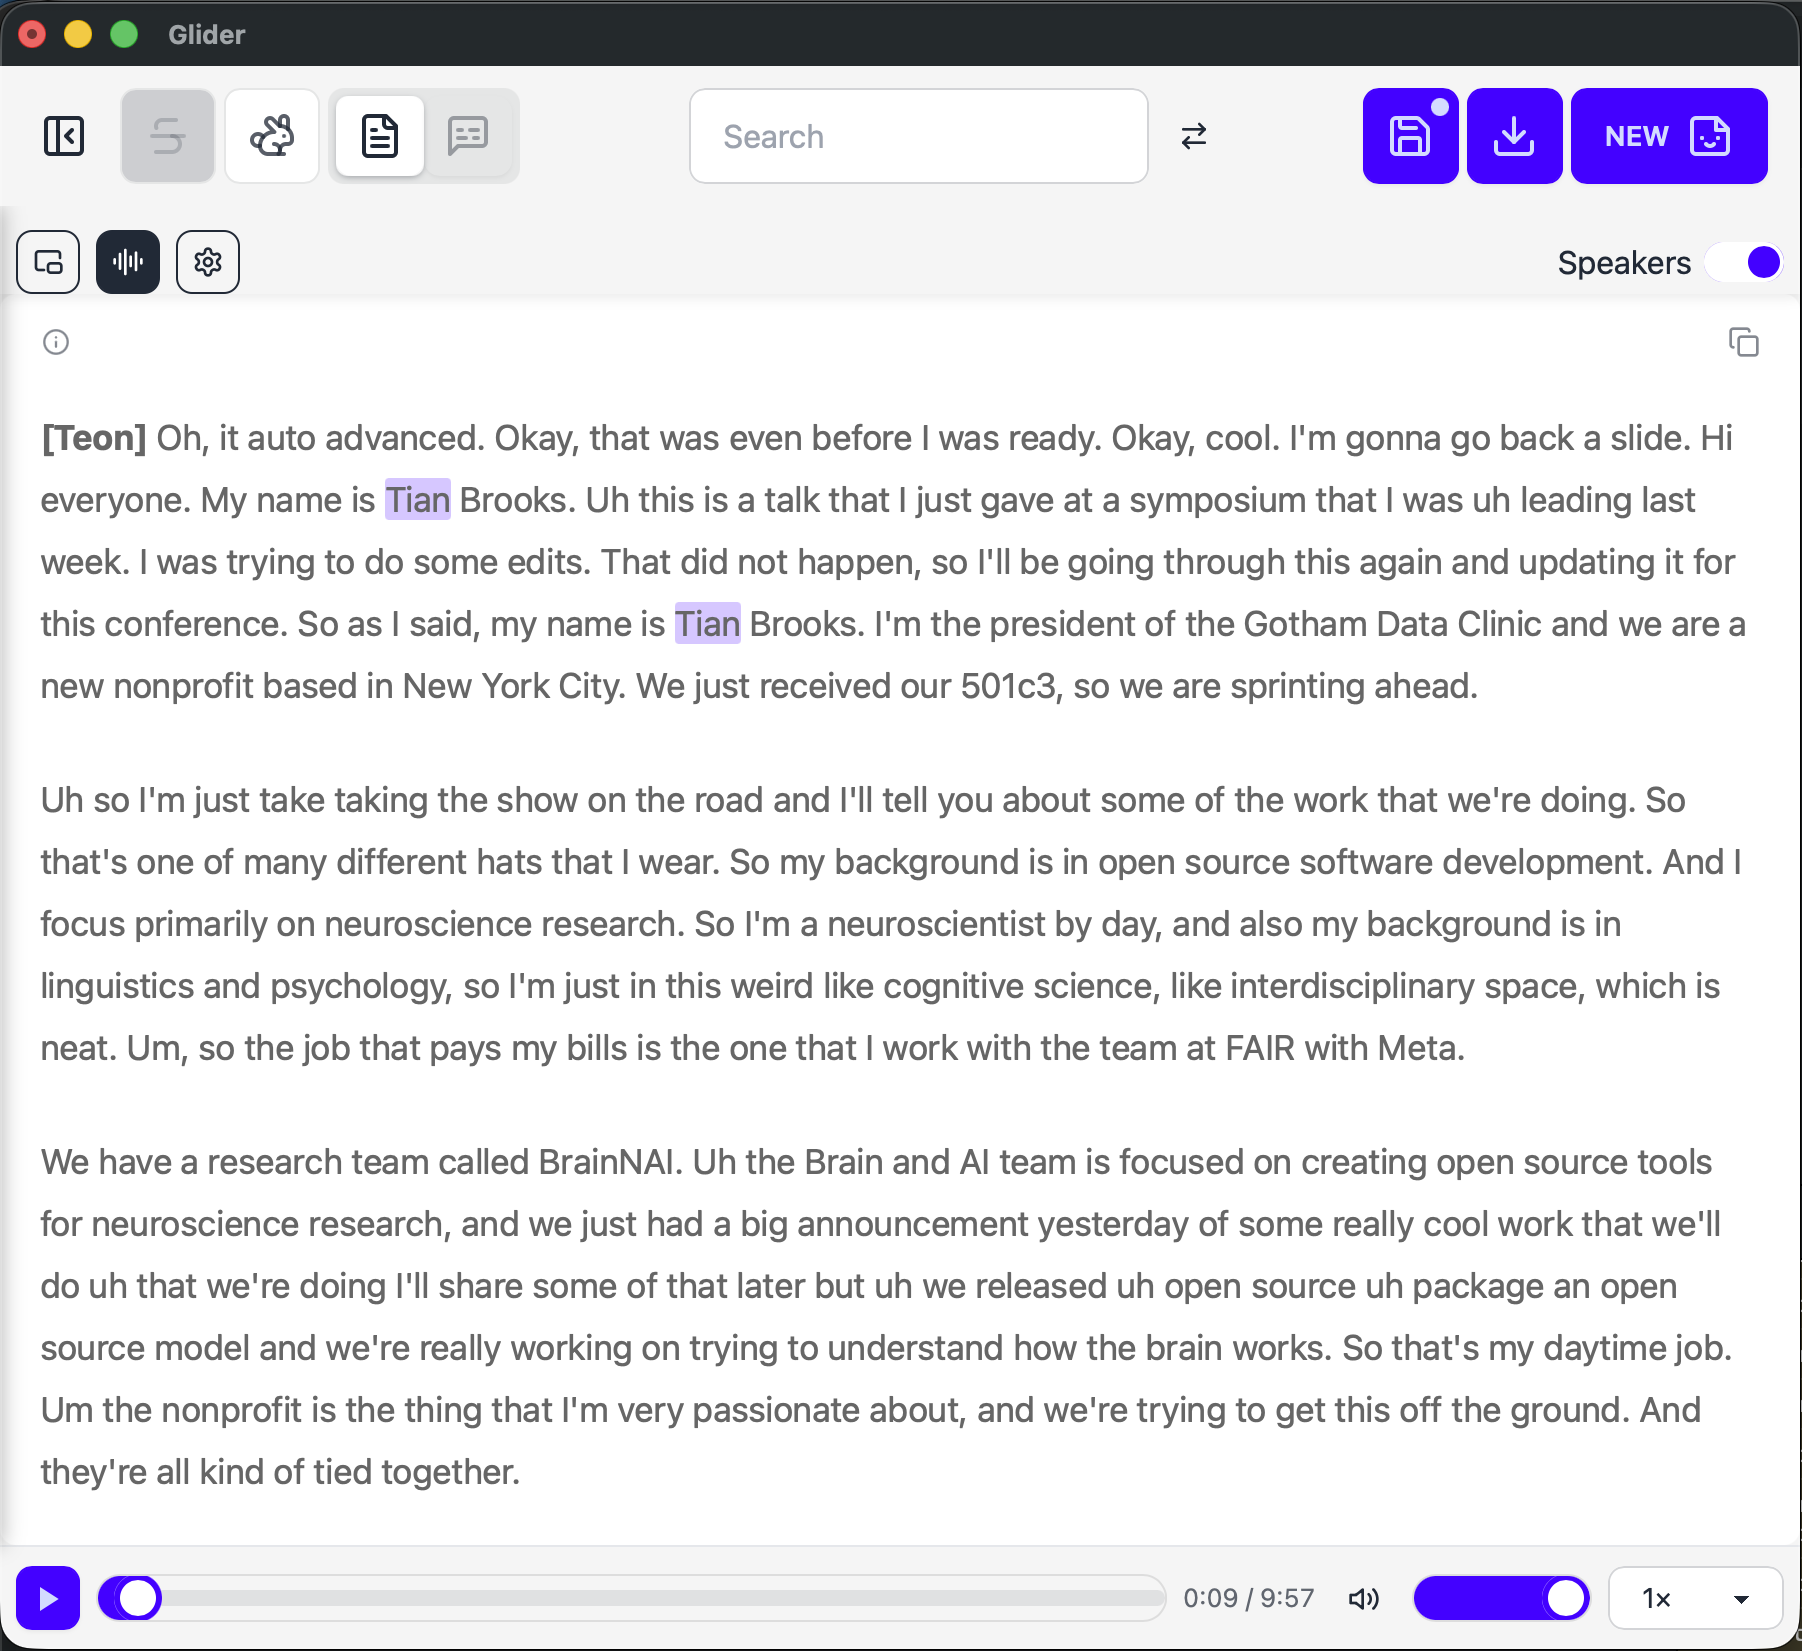Play the audio recording

[48, 1598]
